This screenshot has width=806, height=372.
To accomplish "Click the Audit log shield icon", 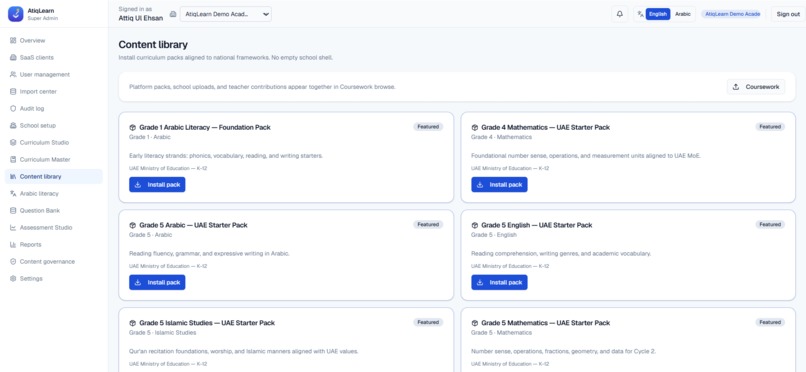I will coord(13,108).
